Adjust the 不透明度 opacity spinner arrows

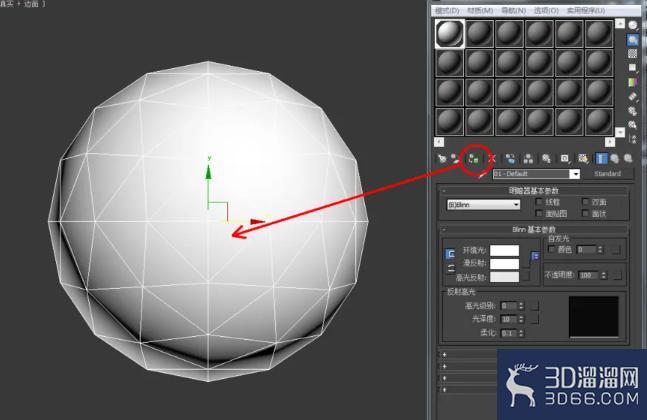point(604,275)
